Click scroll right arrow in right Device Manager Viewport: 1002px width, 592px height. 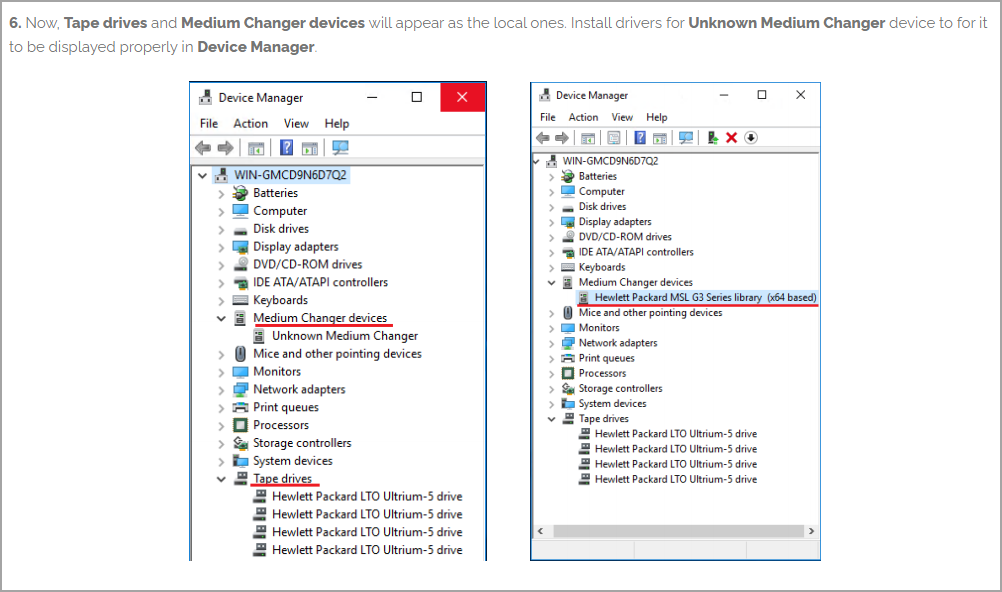click(x=812, y=531)
